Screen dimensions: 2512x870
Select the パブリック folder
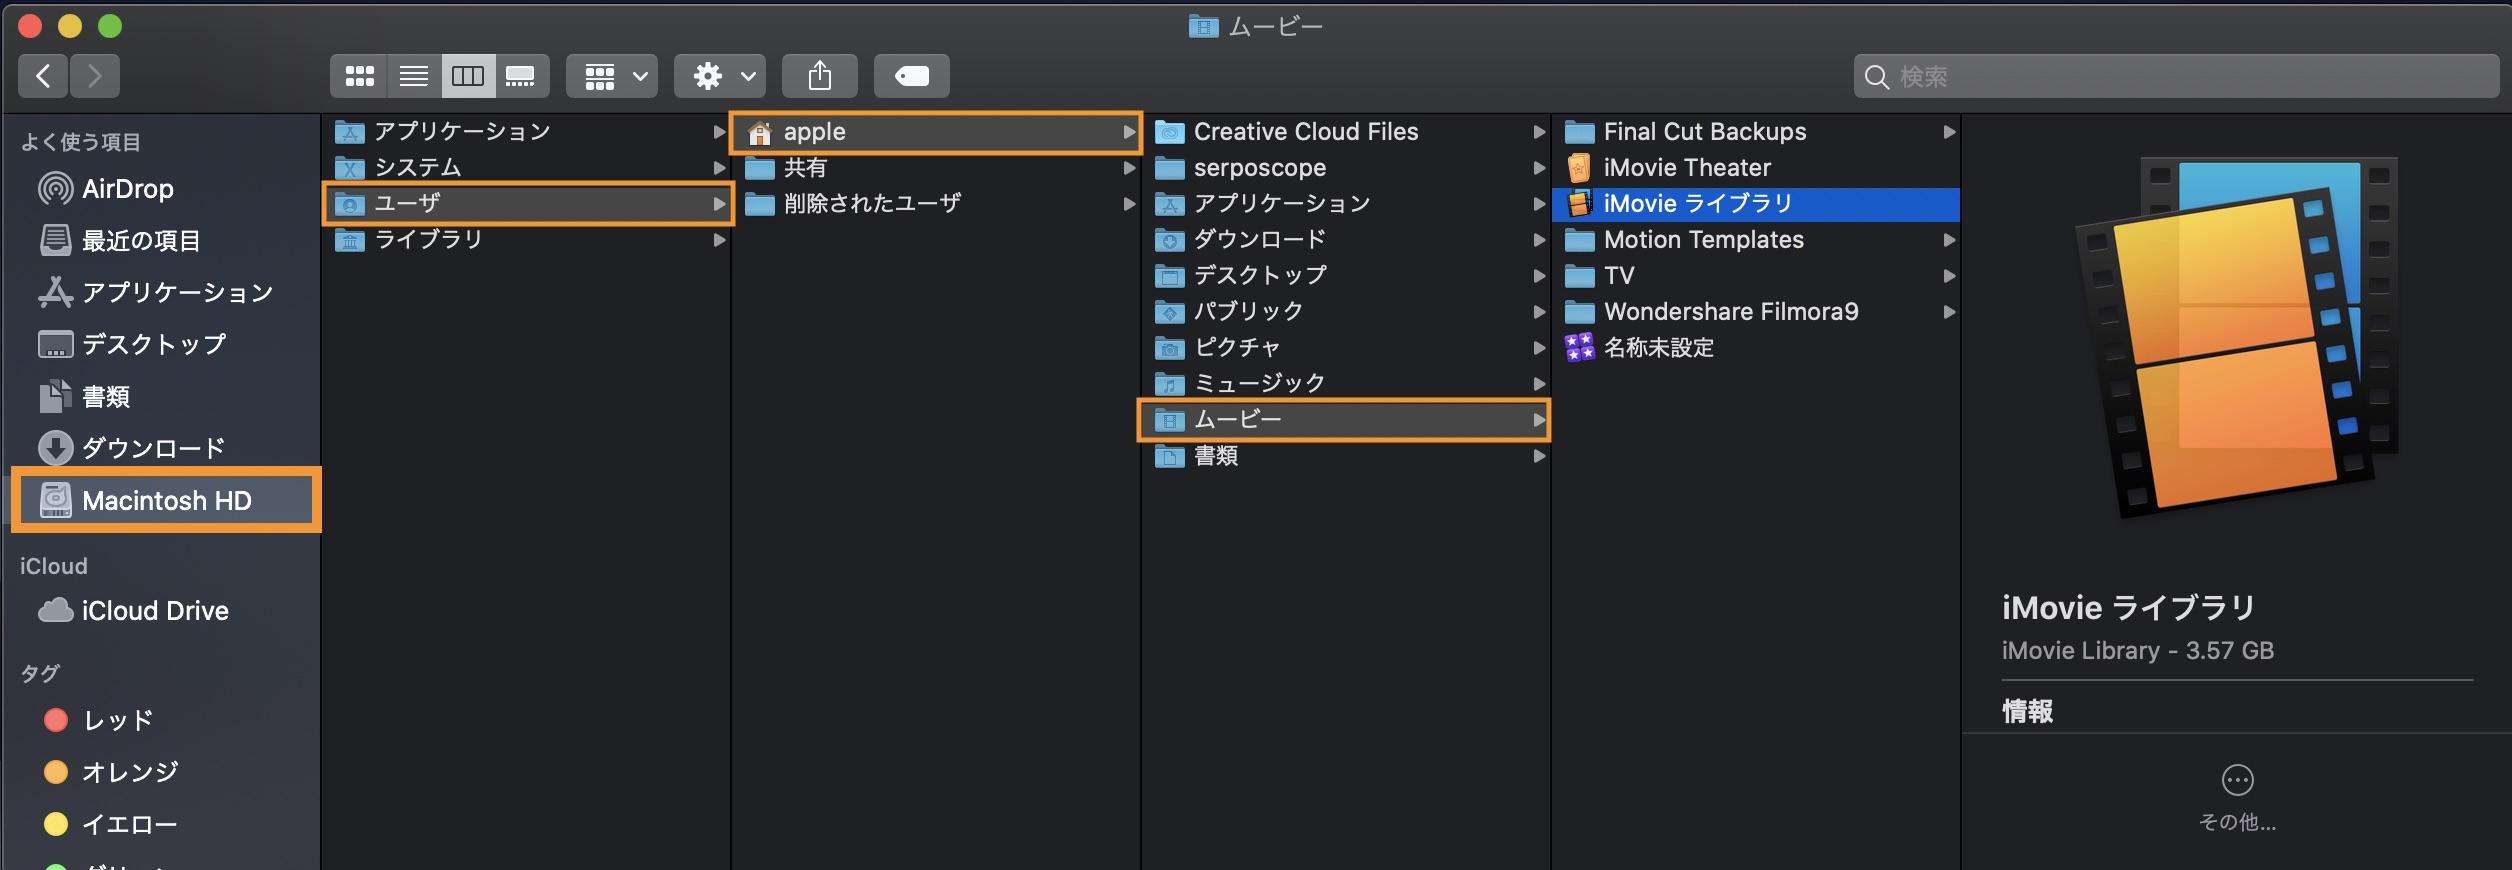pyautogui.click(x=1346, y=312)
